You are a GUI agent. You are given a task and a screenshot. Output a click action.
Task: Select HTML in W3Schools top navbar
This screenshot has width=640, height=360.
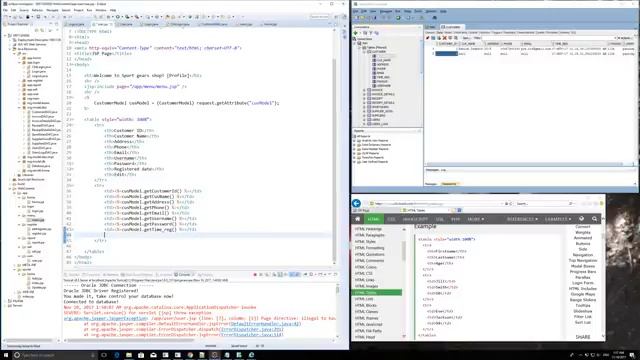(373, 219)
